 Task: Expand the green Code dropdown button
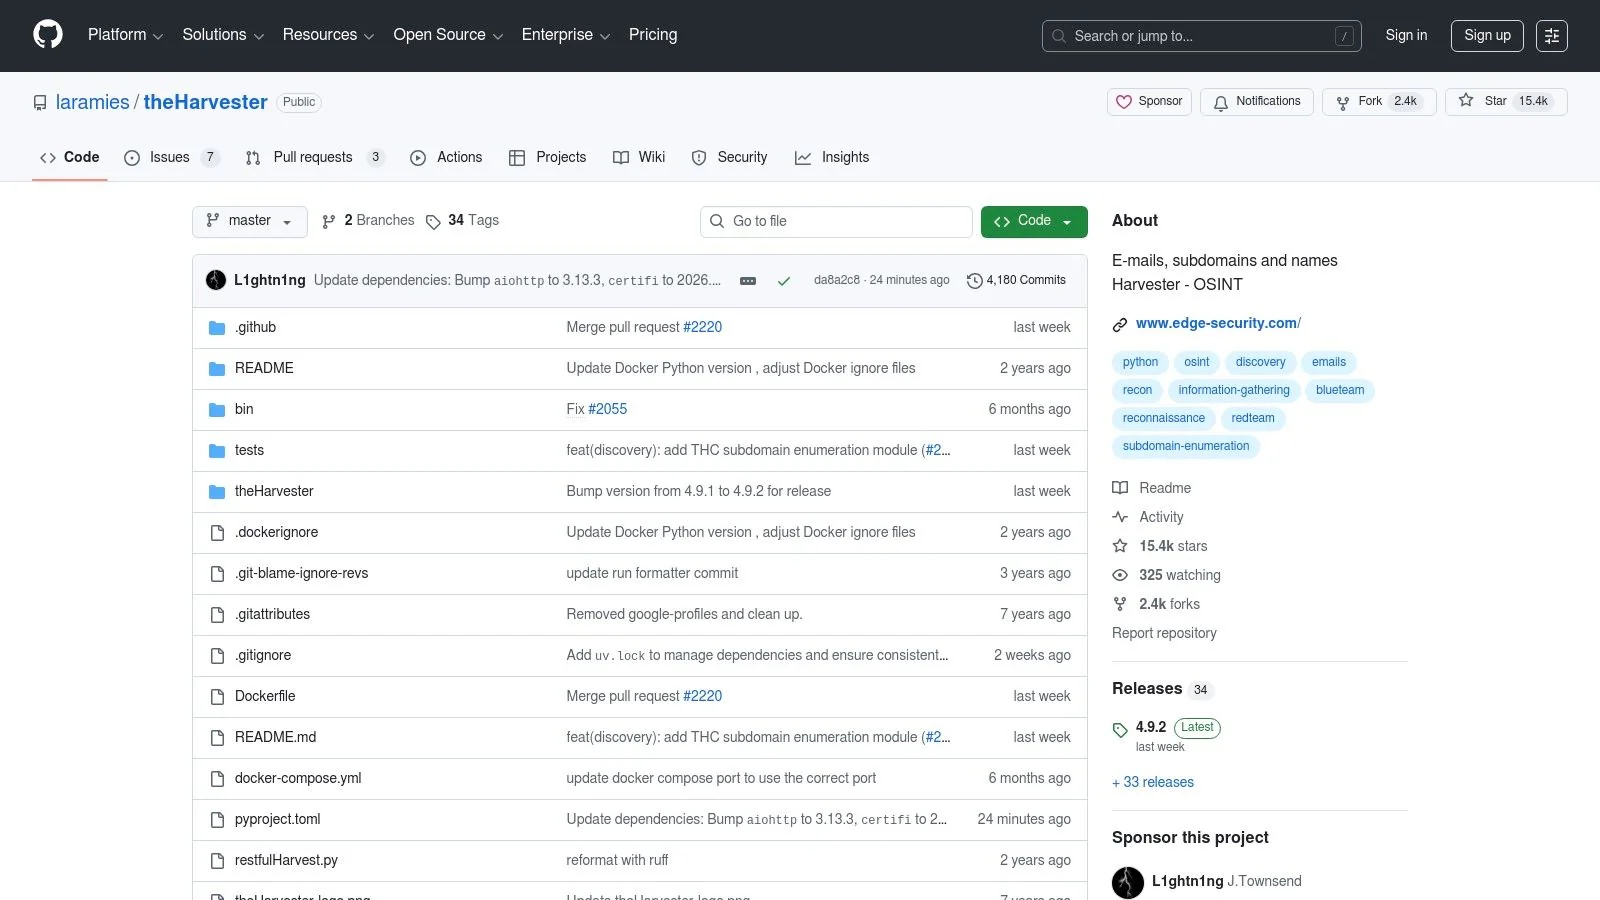[1034, 221]
